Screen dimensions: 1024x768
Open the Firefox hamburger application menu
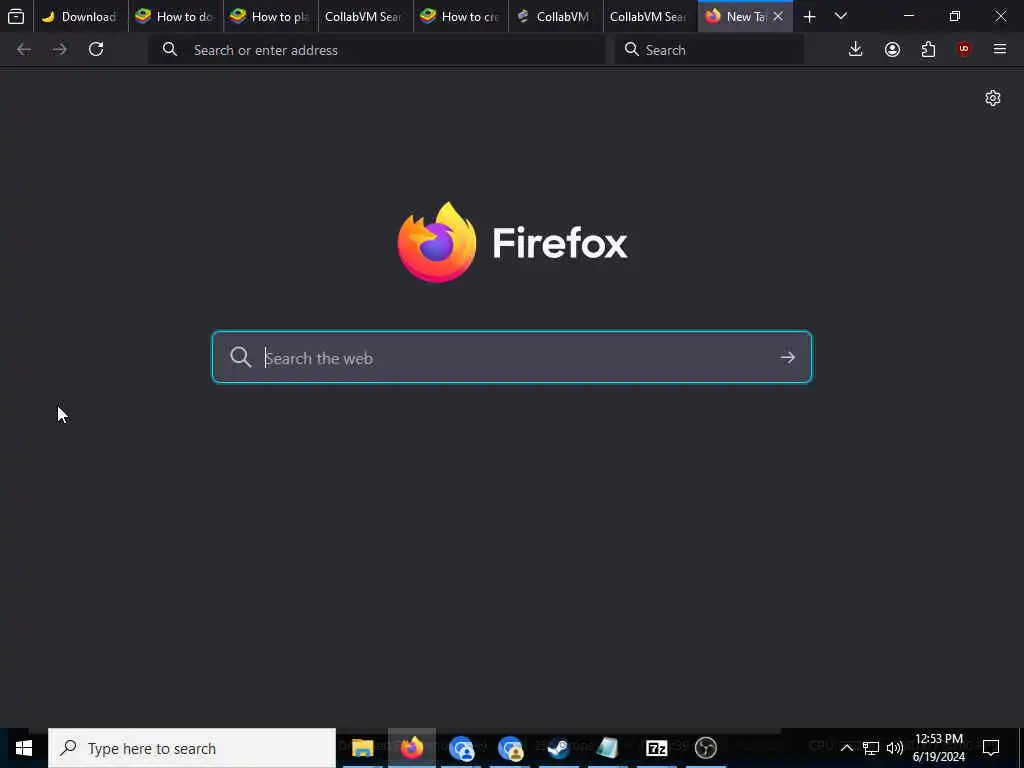tap(1000, 49)
